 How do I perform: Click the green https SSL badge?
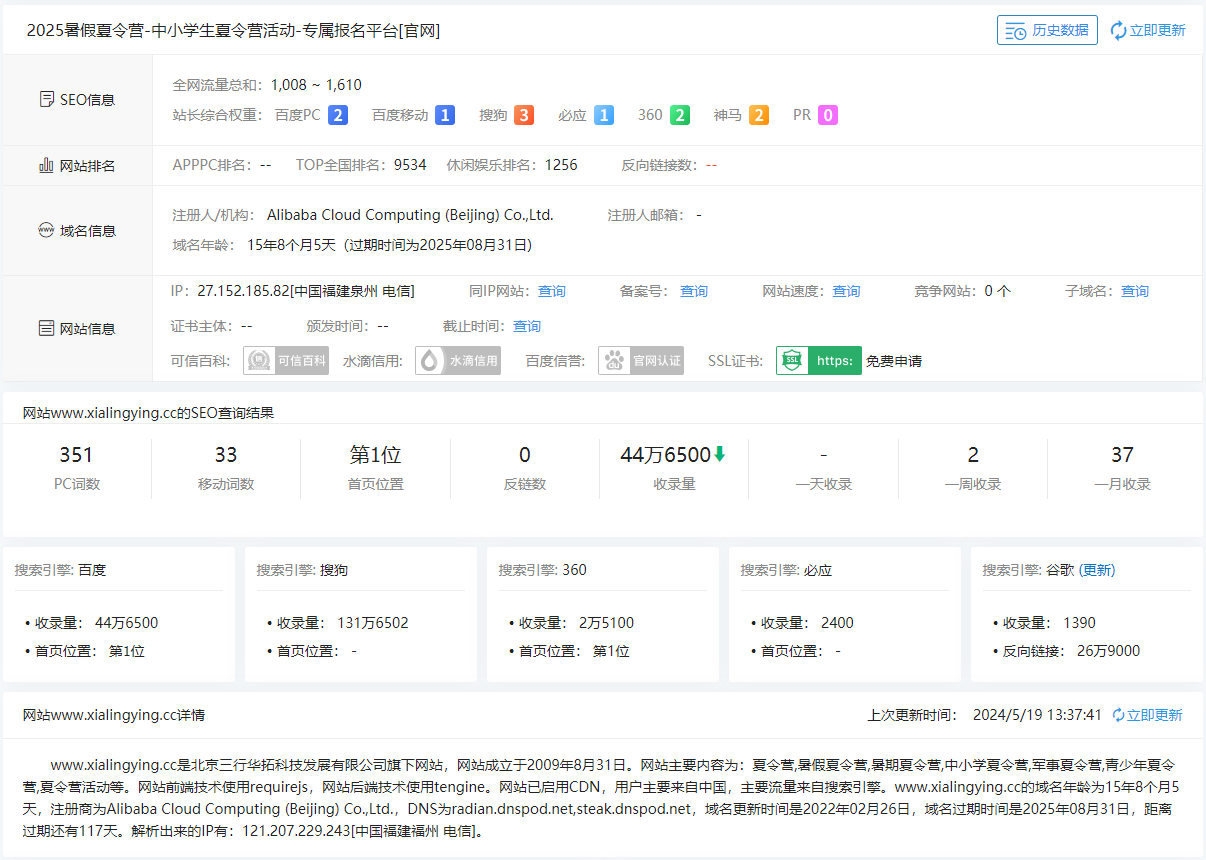[x=819, y=361]
